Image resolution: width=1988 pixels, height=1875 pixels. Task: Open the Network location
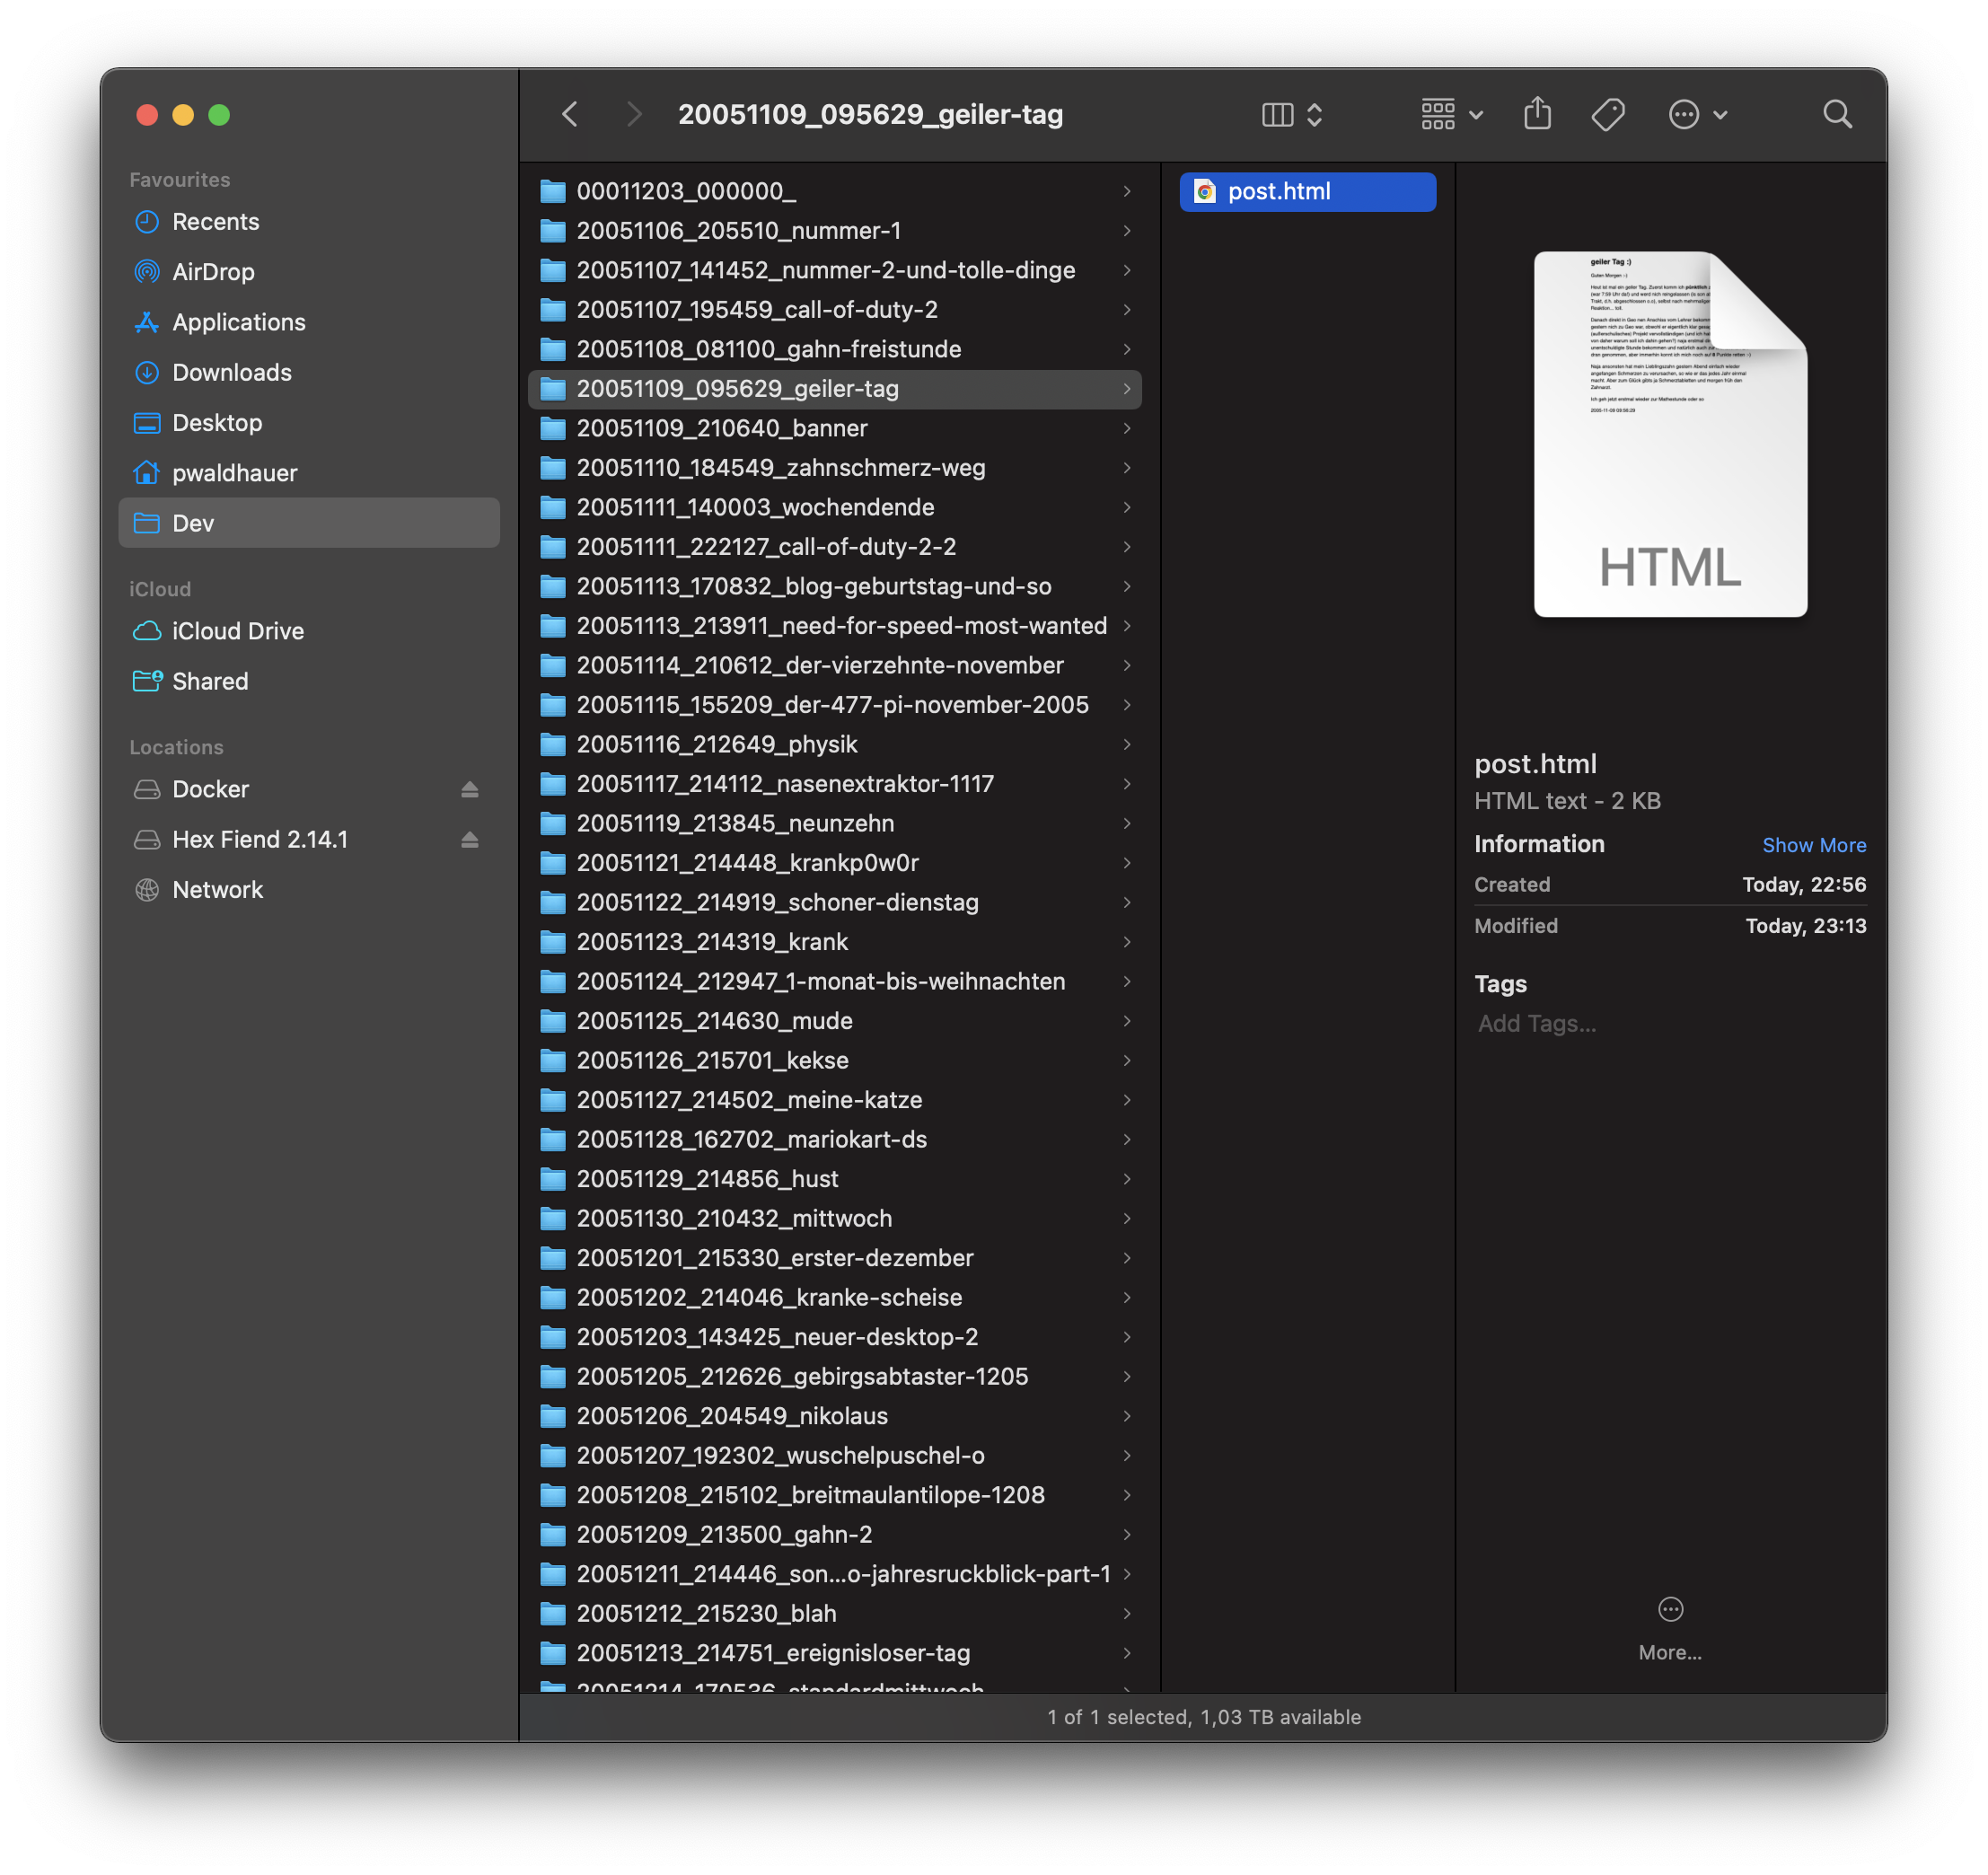tap(217, 889)
